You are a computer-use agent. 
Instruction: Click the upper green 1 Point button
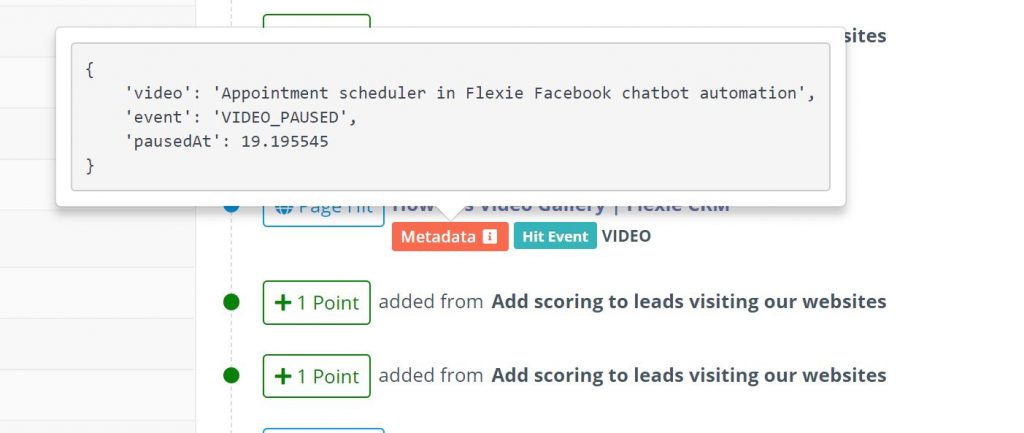317,302
